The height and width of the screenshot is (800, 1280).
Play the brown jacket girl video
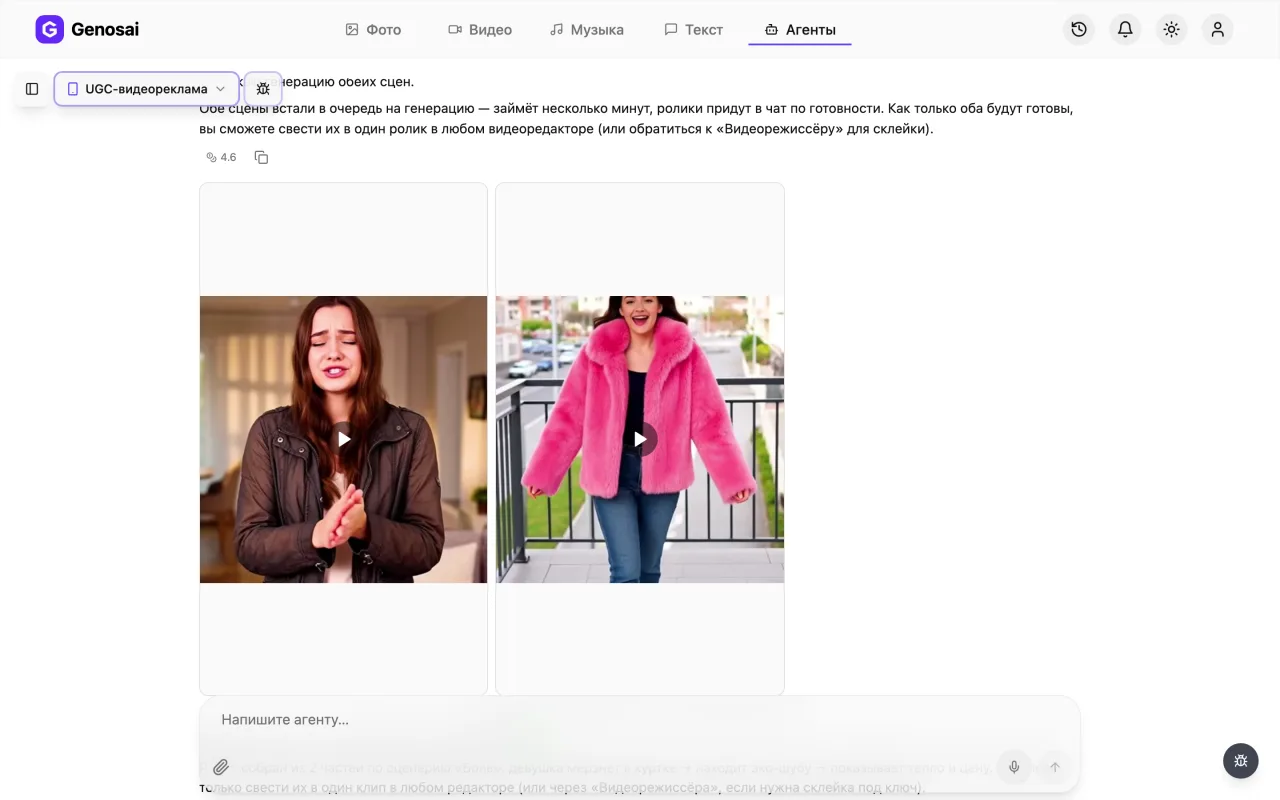pyautogui.click(x=343, y=439)
